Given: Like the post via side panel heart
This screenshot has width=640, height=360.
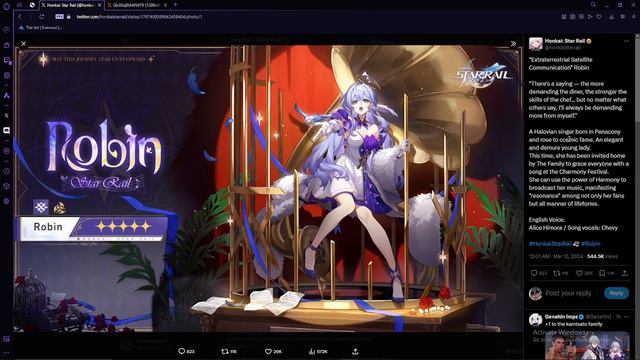Looking at the screenshot, I should [579, 273].
